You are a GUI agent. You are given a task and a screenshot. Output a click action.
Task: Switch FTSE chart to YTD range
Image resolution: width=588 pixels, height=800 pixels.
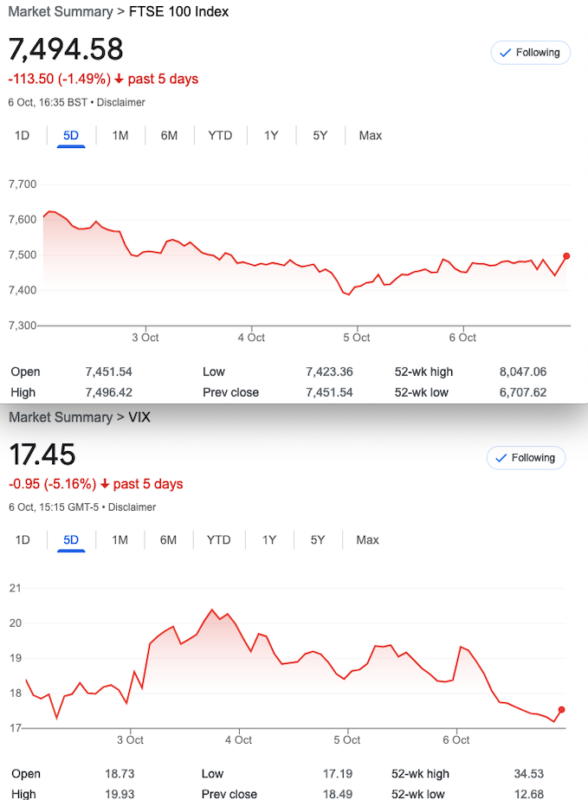pyautogui.click(x=220, y=136)
